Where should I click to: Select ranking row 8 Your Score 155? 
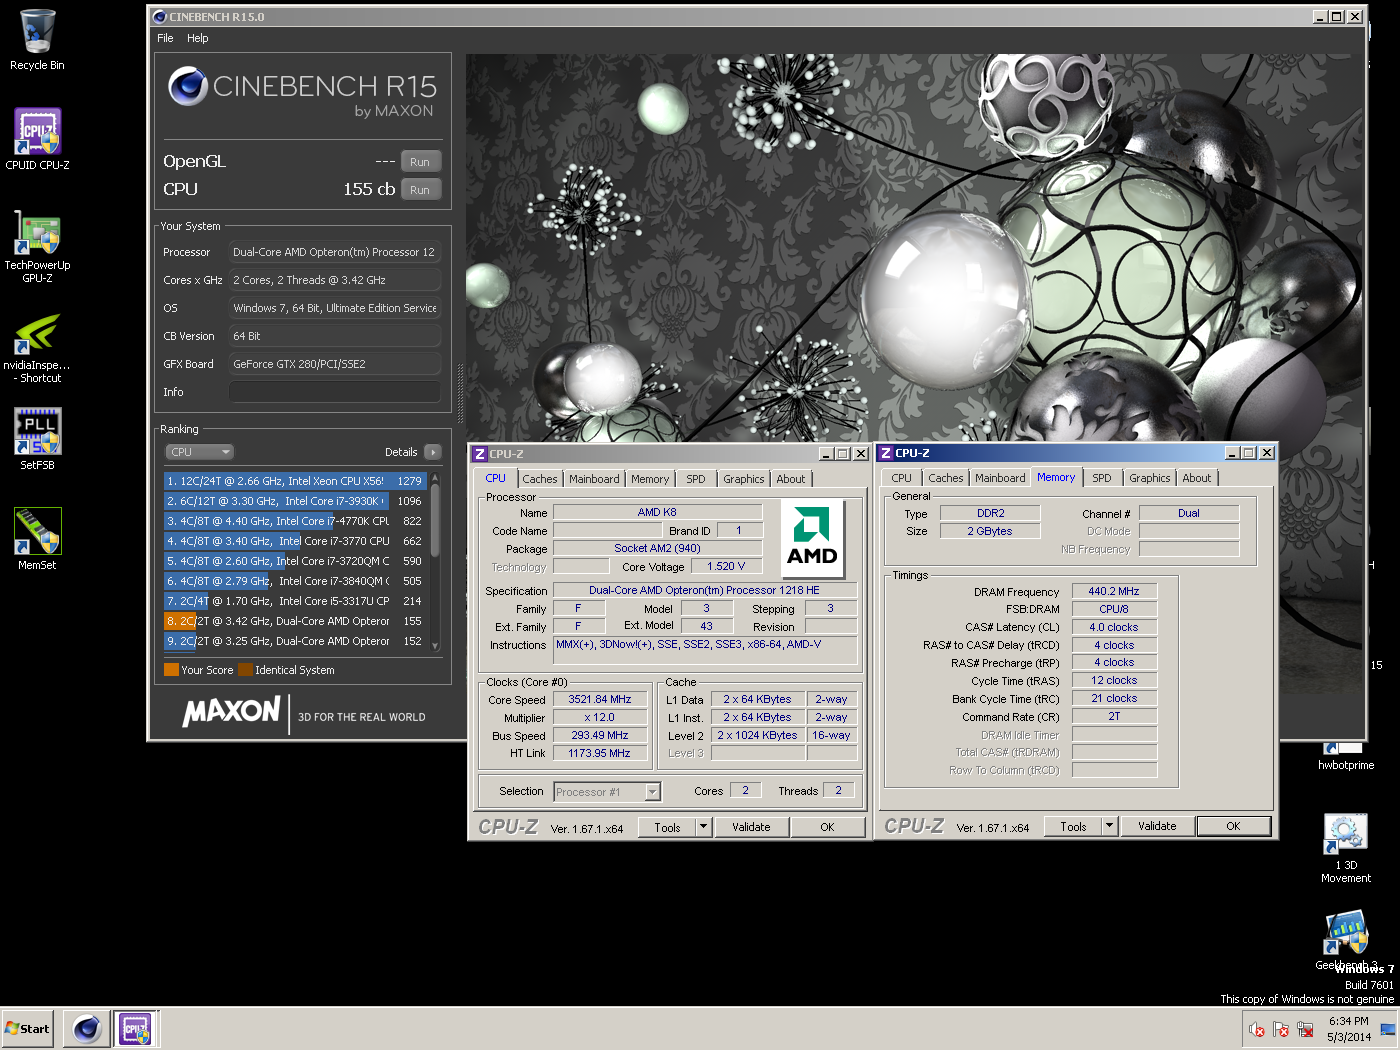[295, 621]
